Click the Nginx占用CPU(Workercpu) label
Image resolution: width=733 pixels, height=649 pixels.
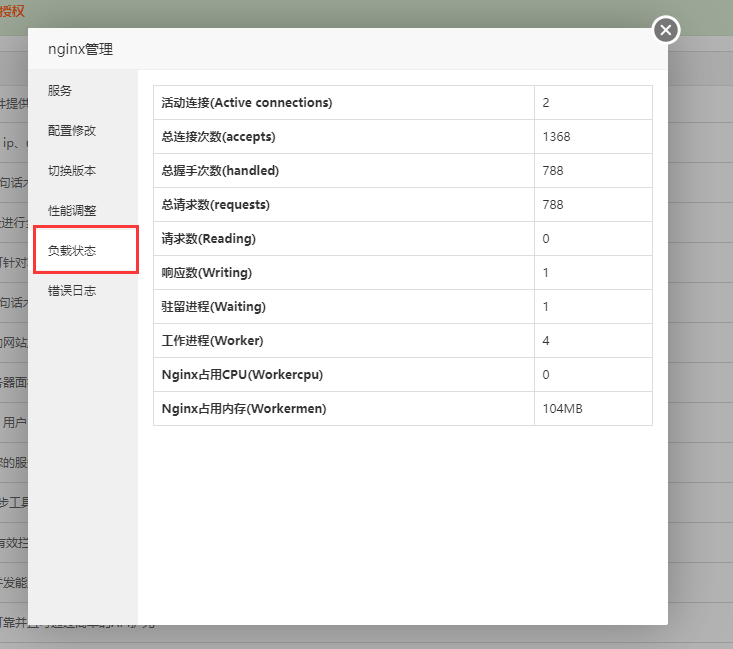coord(242,375)
